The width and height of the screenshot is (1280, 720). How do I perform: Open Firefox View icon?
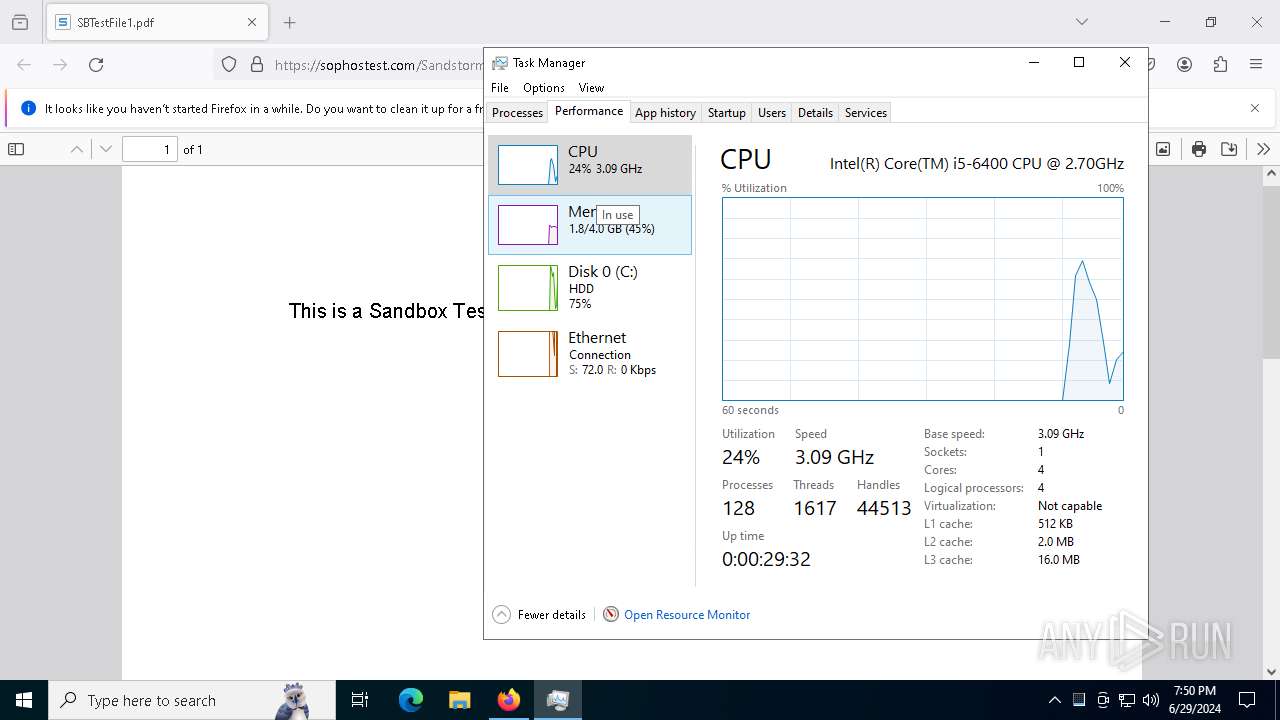pos(20,22)
